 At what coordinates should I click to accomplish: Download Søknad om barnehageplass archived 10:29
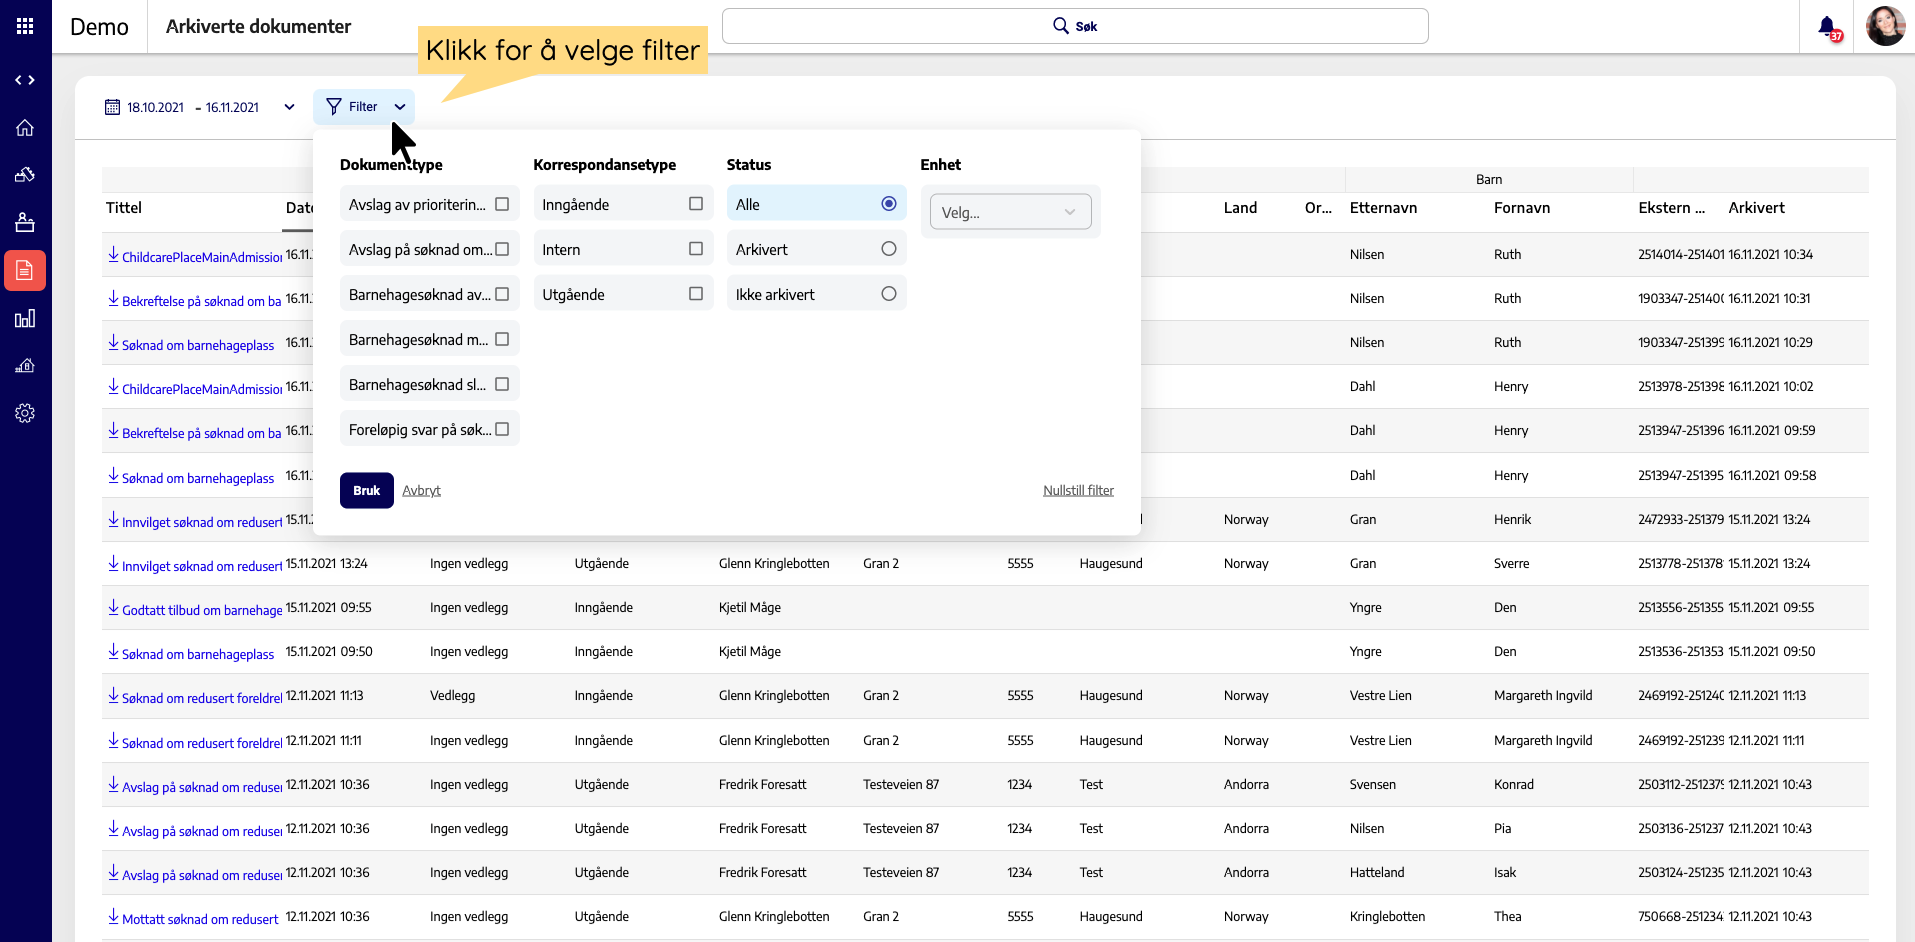click(113, 343)
